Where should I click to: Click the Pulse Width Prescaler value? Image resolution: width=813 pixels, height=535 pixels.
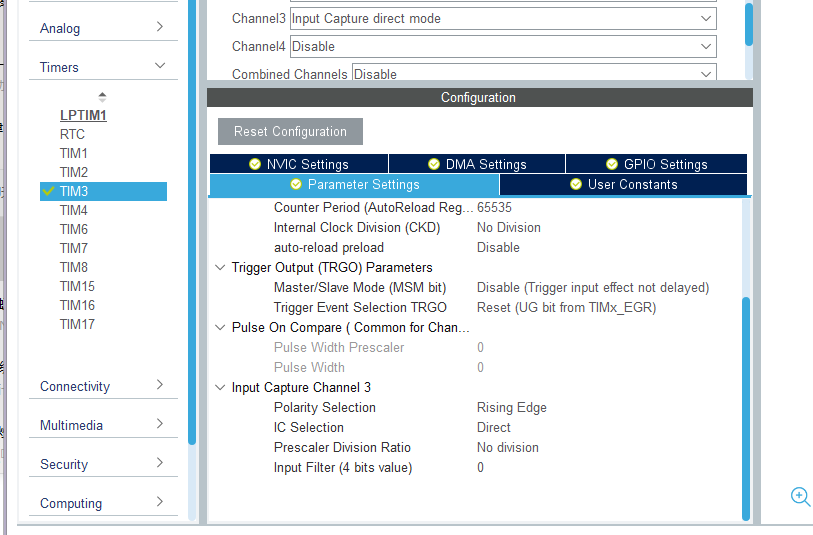coord(480,347)
